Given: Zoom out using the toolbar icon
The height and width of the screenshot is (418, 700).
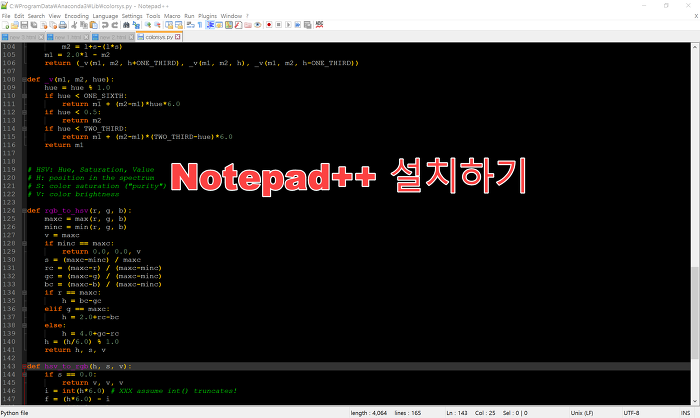Looking at the screenshot, I should point(157,25).
